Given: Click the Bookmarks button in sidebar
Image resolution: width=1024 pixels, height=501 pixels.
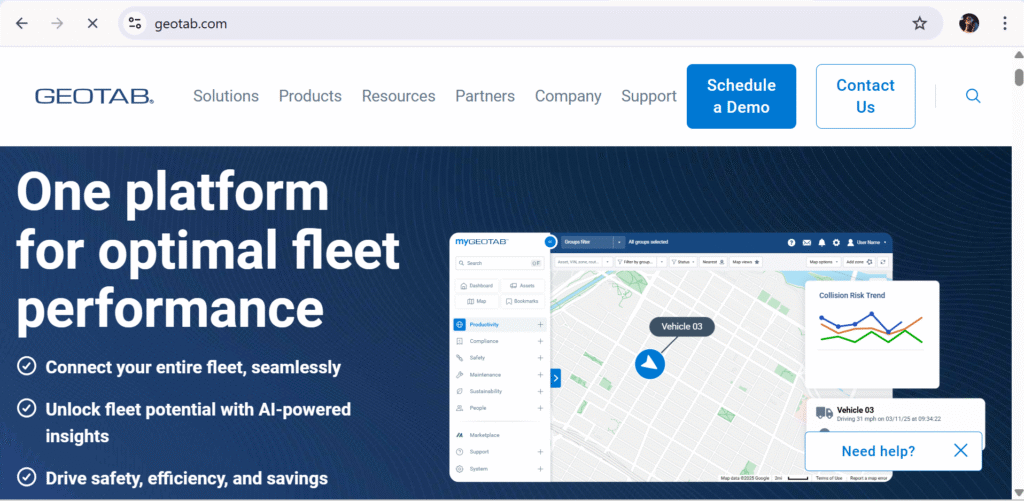Looking at the screenshot, I should point(522,301).
